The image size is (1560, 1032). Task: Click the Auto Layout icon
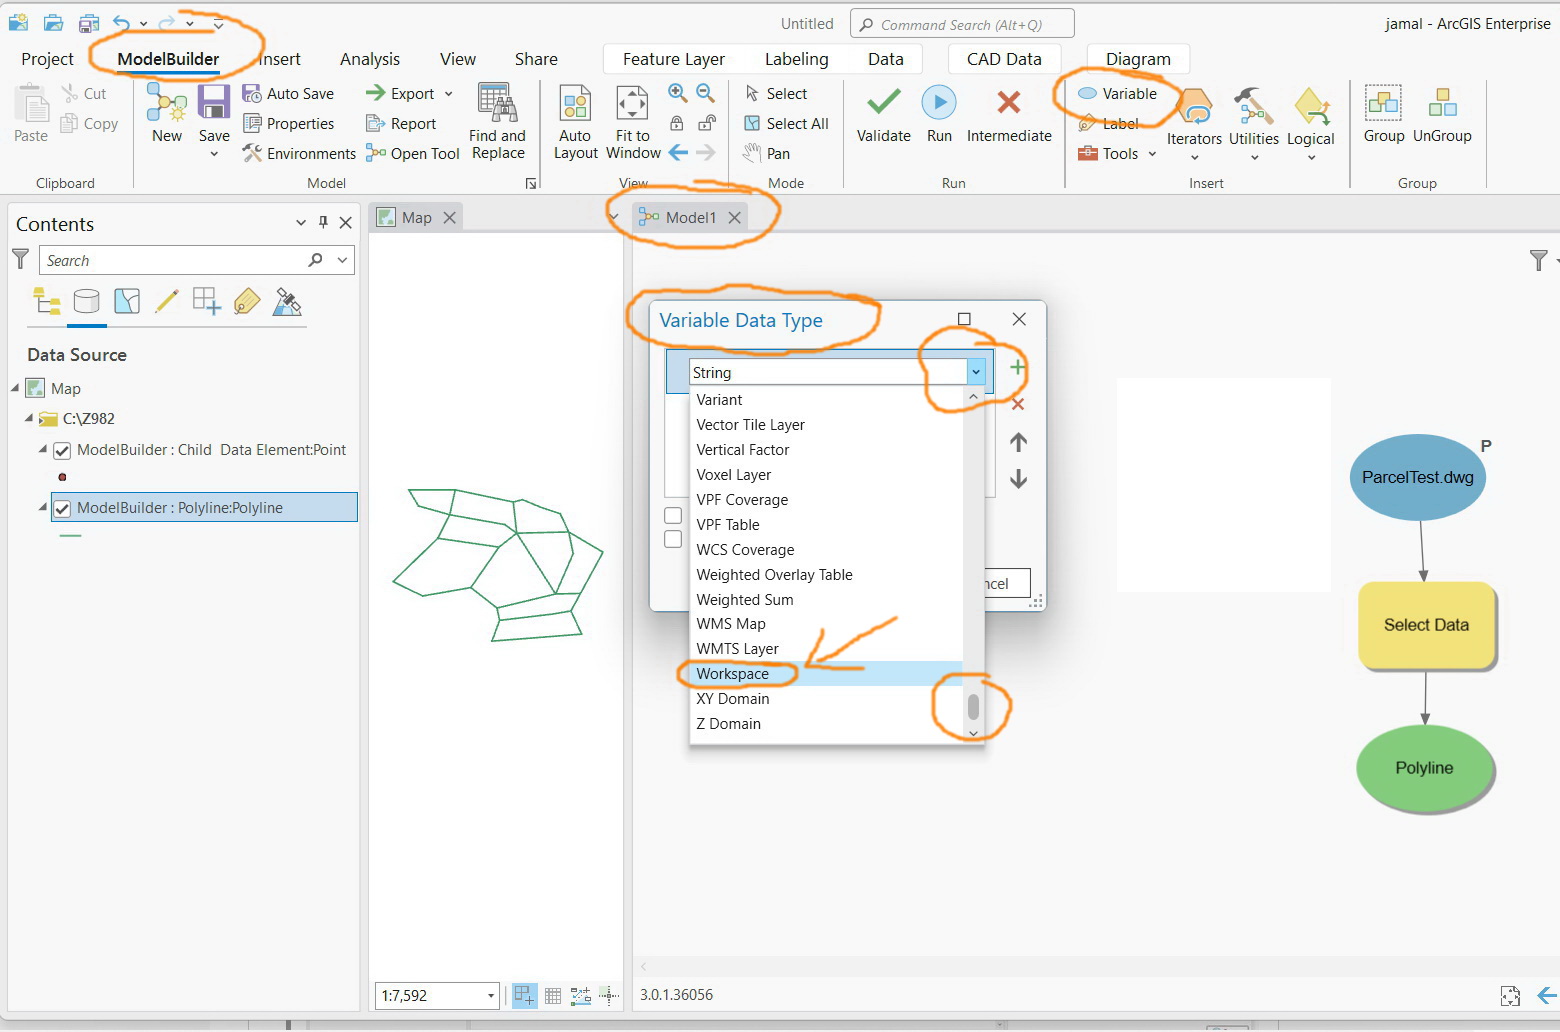[x=575, y=103]
